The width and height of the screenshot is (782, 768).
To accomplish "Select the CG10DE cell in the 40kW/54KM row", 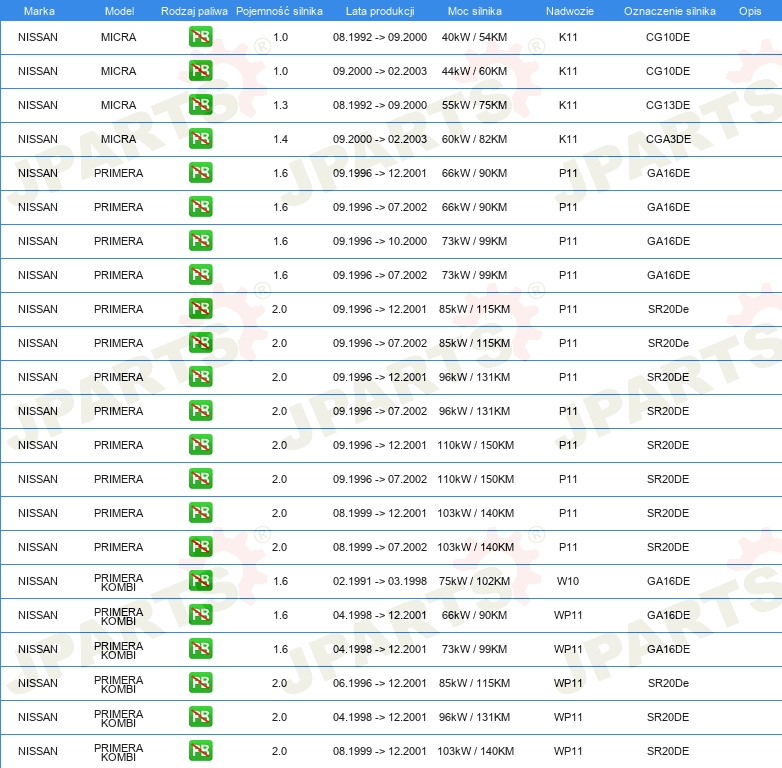I will 668,37.
